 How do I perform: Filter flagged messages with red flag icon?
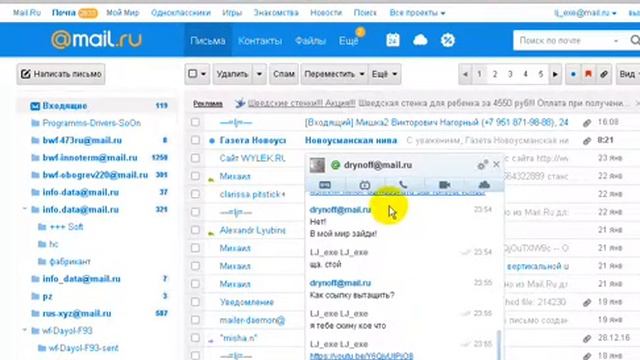pos(588,74)
